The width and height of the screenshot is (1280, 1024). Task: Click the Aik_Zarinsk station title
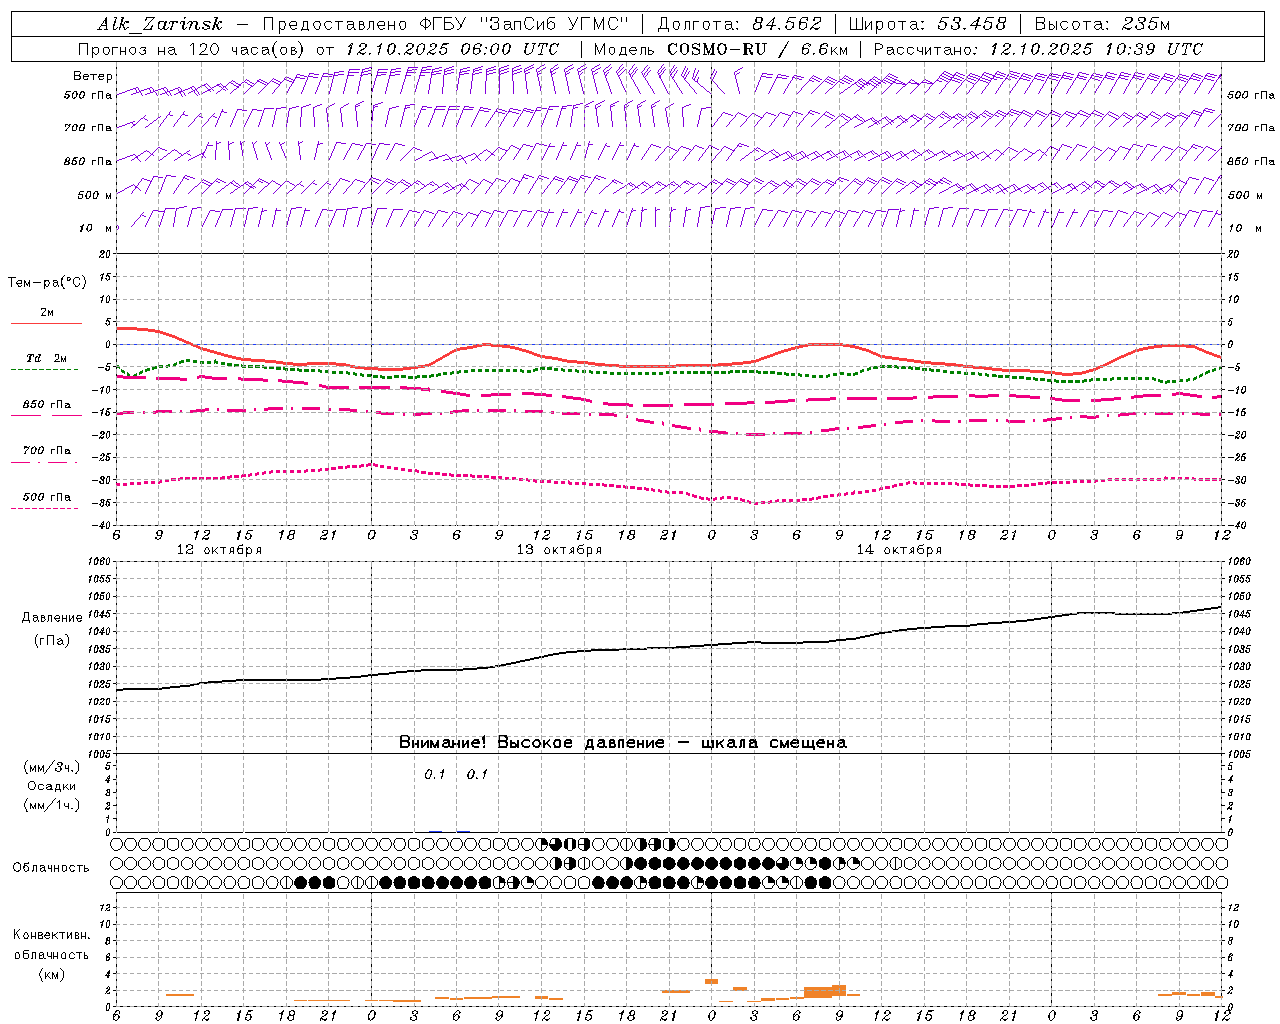(159, 24)
